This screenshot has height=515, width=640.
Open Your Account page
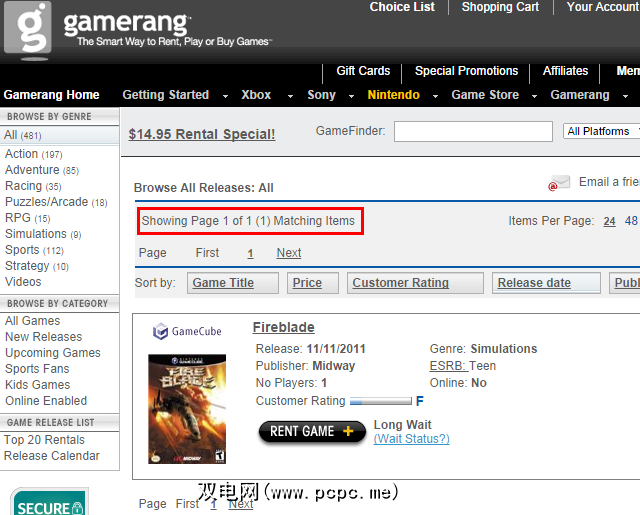[603, 7]
